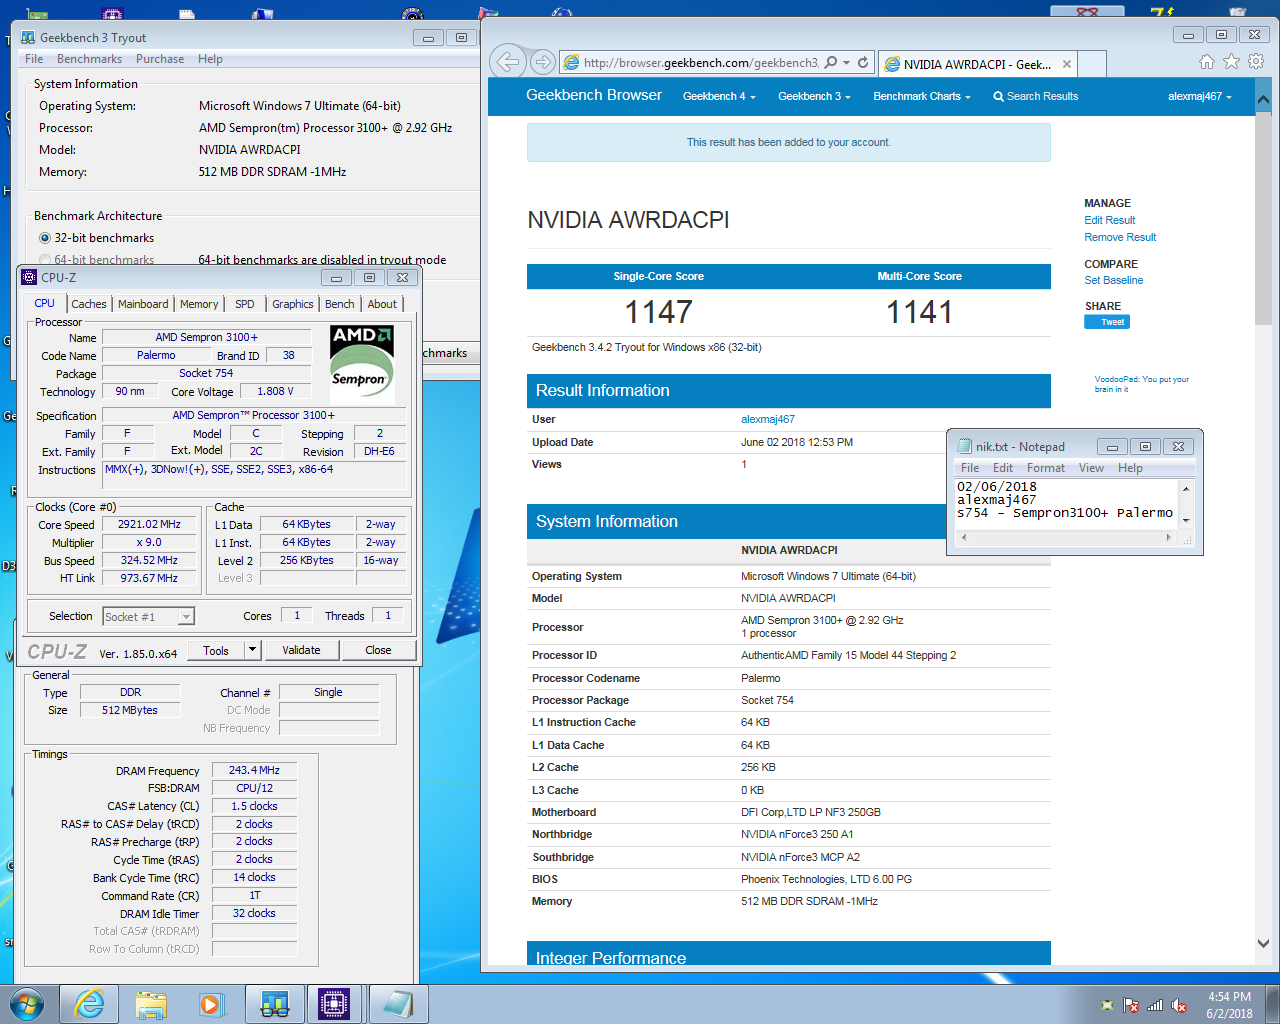Click the browser page vertical scrollbar down arrow
1280x1024 pixels.
coord(1263,943)
